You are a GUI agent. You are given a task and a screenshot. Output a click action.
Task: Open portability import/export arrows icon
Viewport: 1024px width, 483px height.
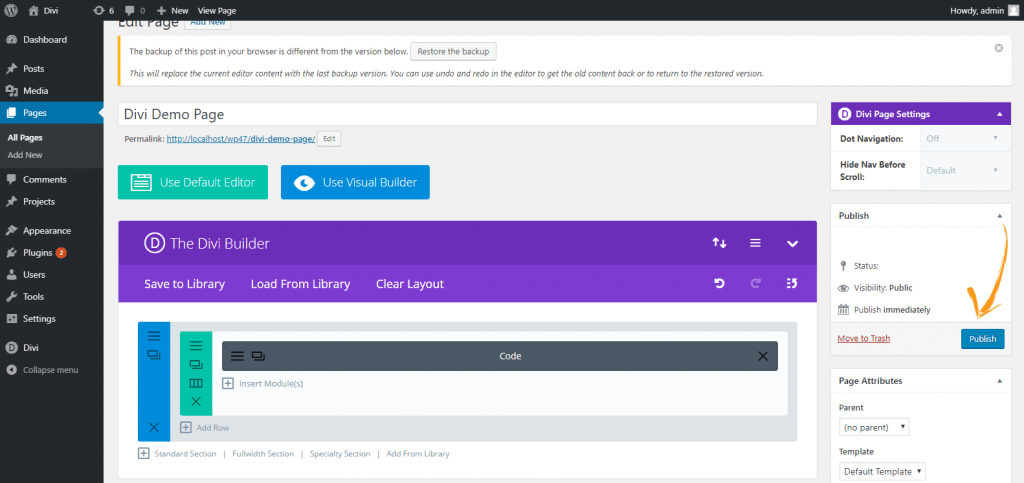[719, 243]
